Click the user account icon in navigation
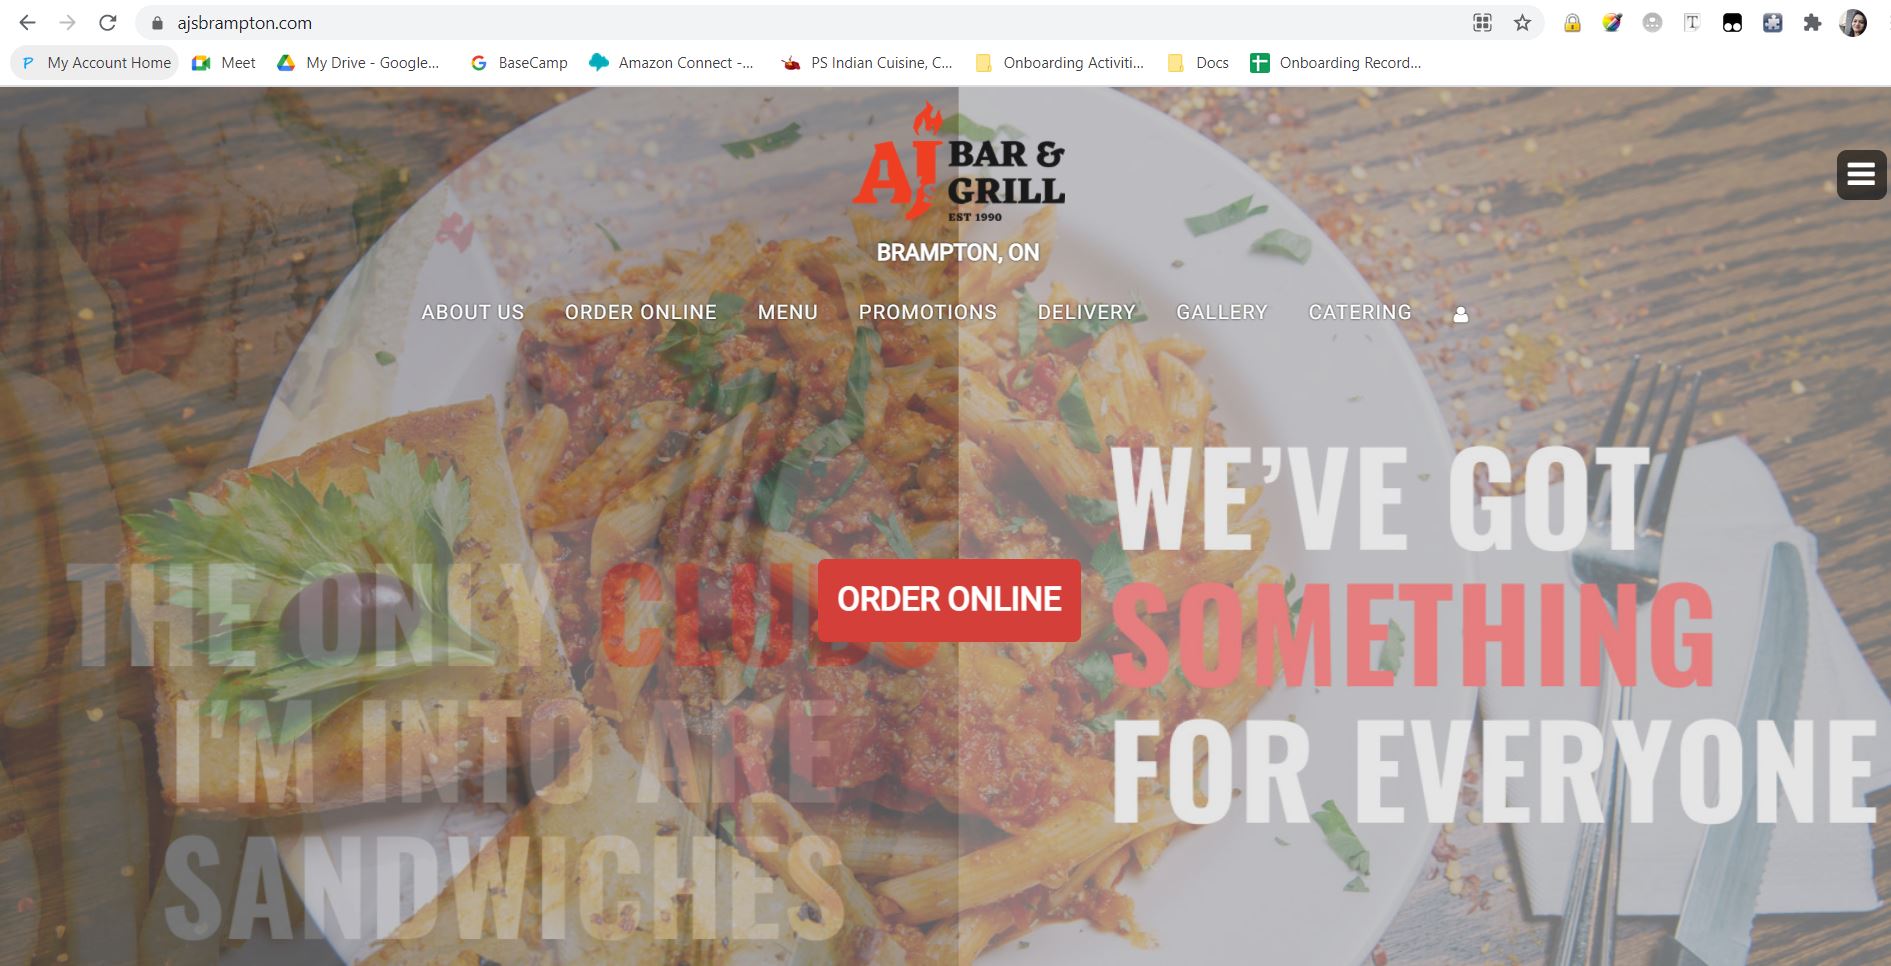The image size is (1891, 966). (1460, 314)
